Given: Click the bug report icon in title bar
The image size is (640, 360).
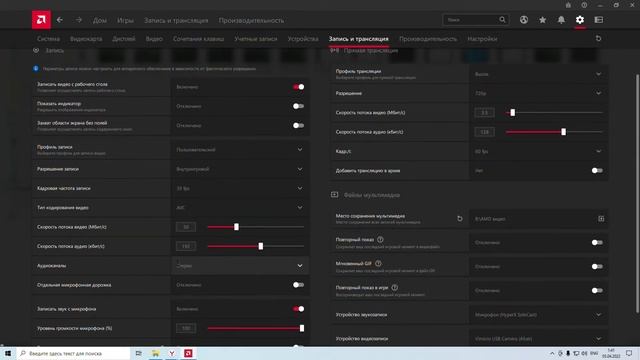Looking at the screenshot, I should (x=568, y=5).
